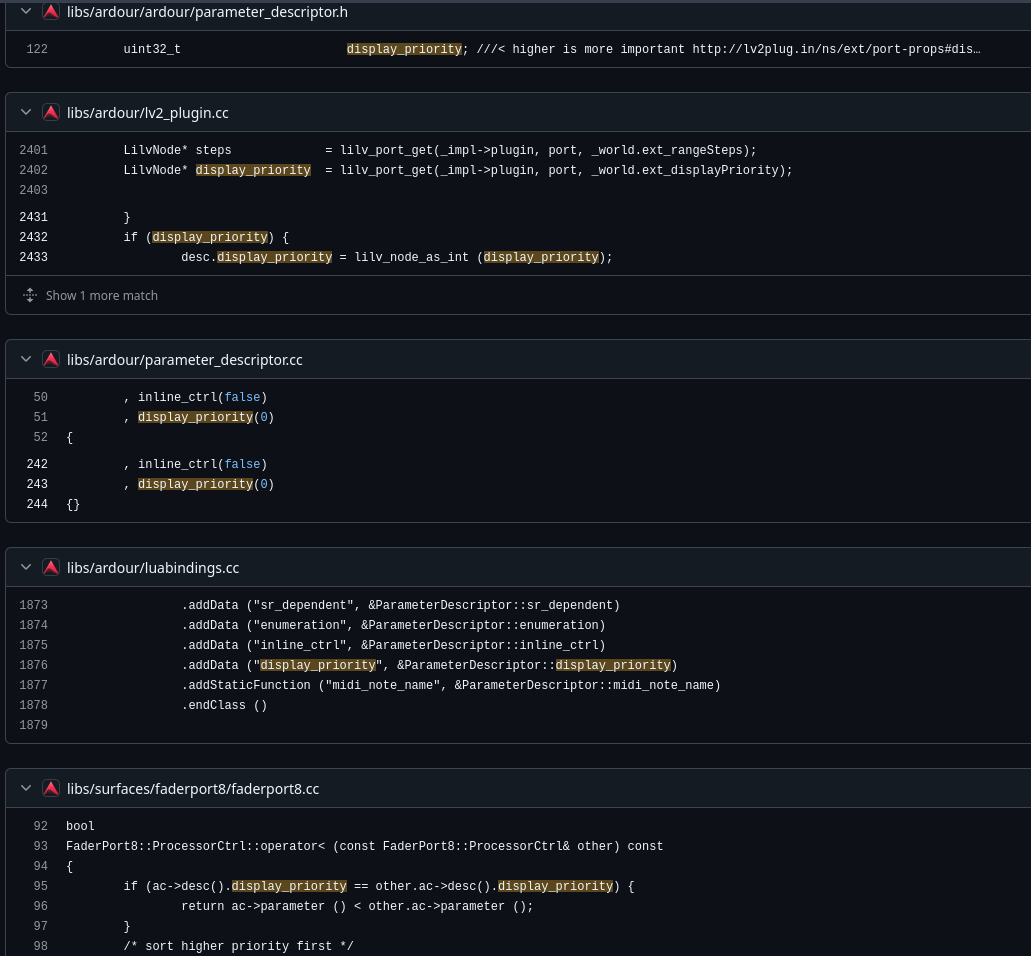Click the Ardour icon next to luabindings.cc
Viewport: 1031px width, 956px height.
(51, 567)
